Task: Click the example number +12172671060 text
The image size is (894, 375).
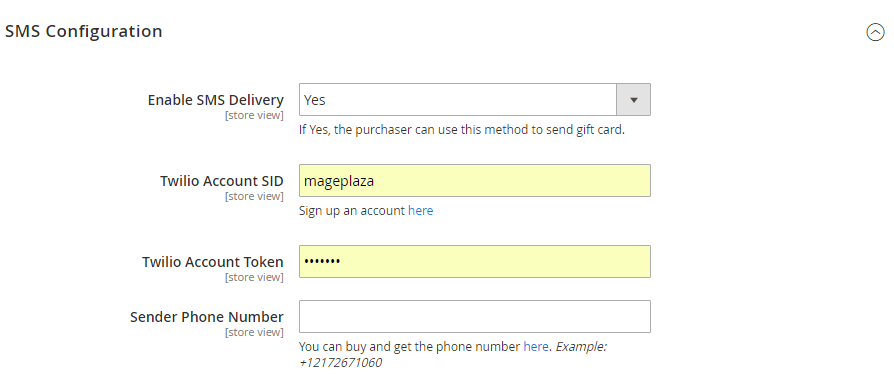Action: pos(340,362)
